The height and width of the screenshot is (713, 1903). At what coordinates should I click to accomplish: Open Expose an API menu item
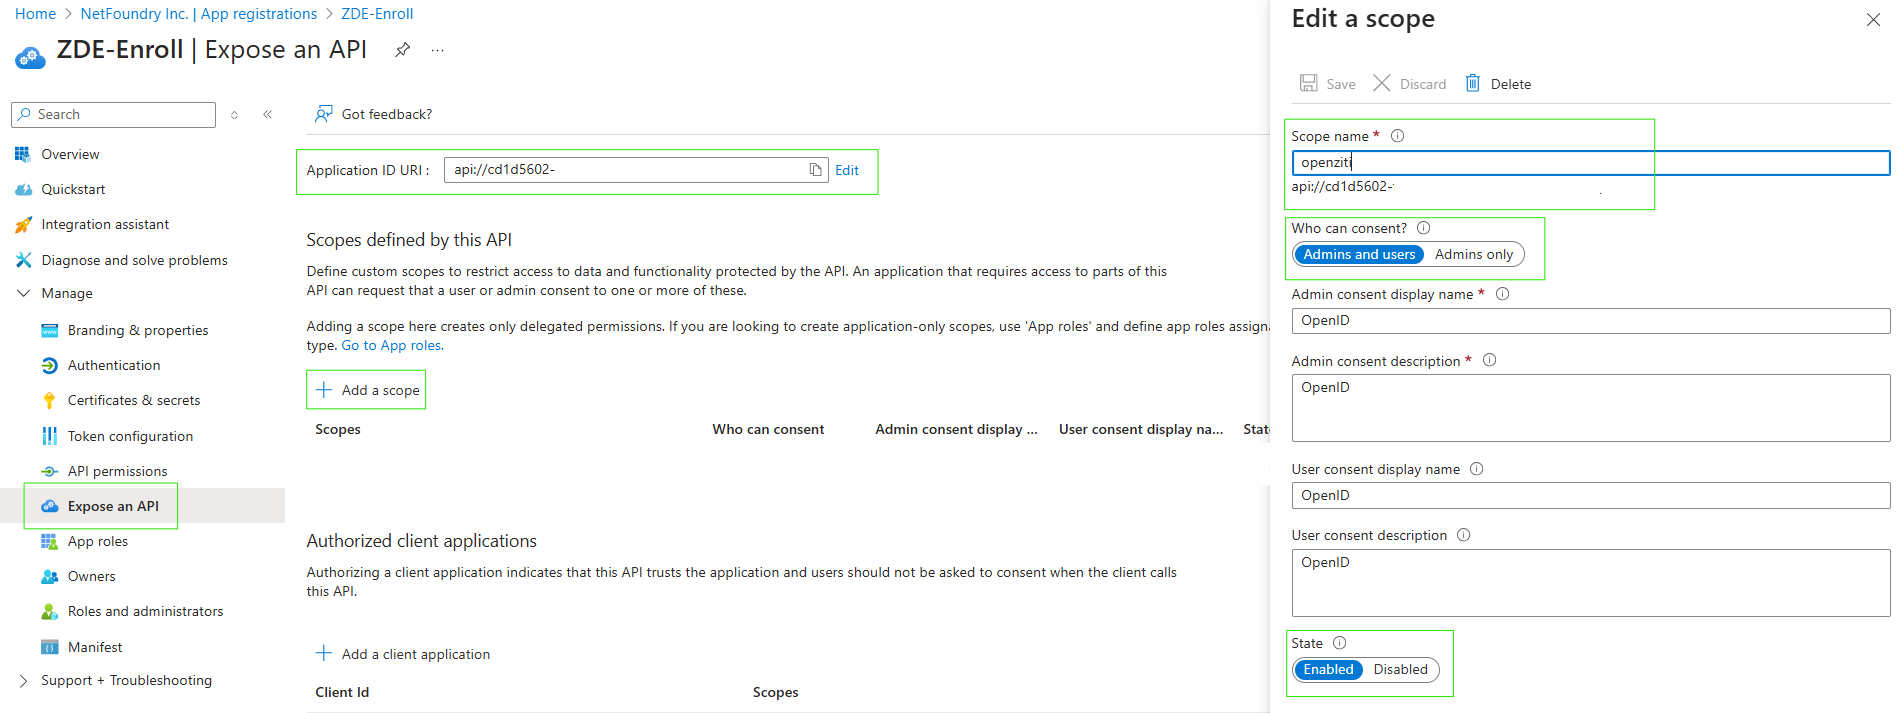113,506
